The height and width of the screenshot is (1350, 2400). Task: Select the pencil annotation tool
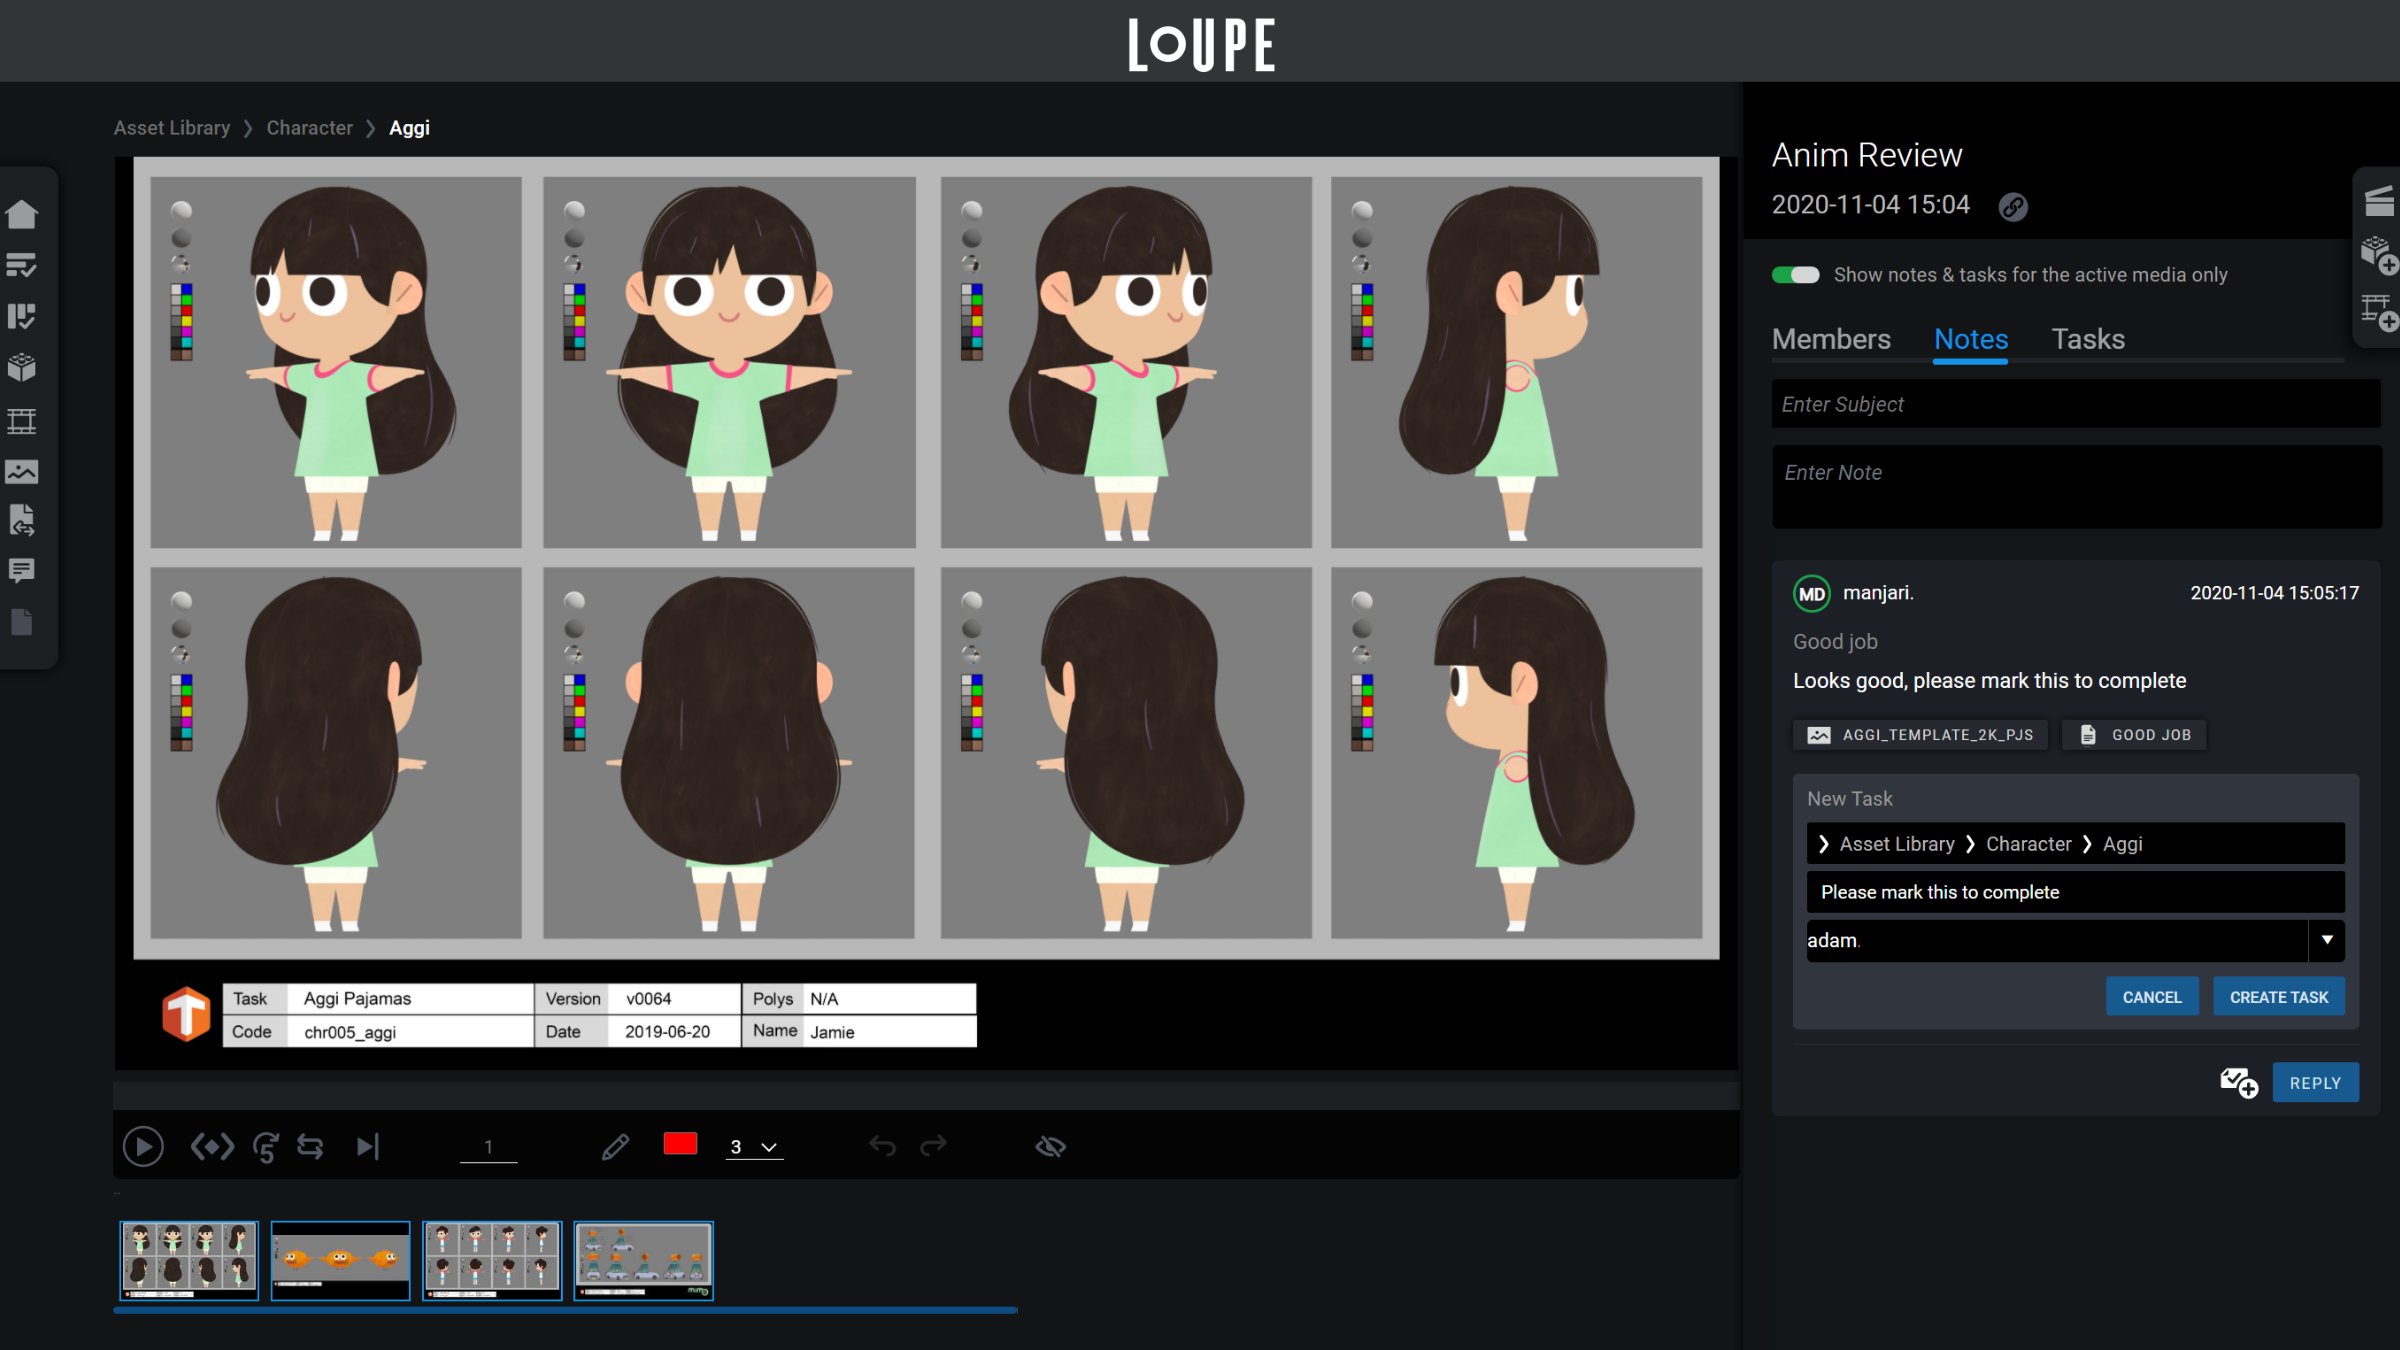coord(615,1146)
